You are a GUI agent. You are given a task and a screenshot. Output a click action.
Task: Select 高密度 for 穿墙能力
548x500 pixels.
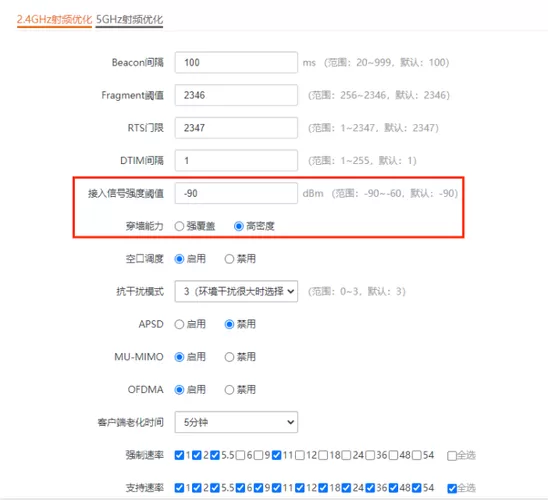239,226
